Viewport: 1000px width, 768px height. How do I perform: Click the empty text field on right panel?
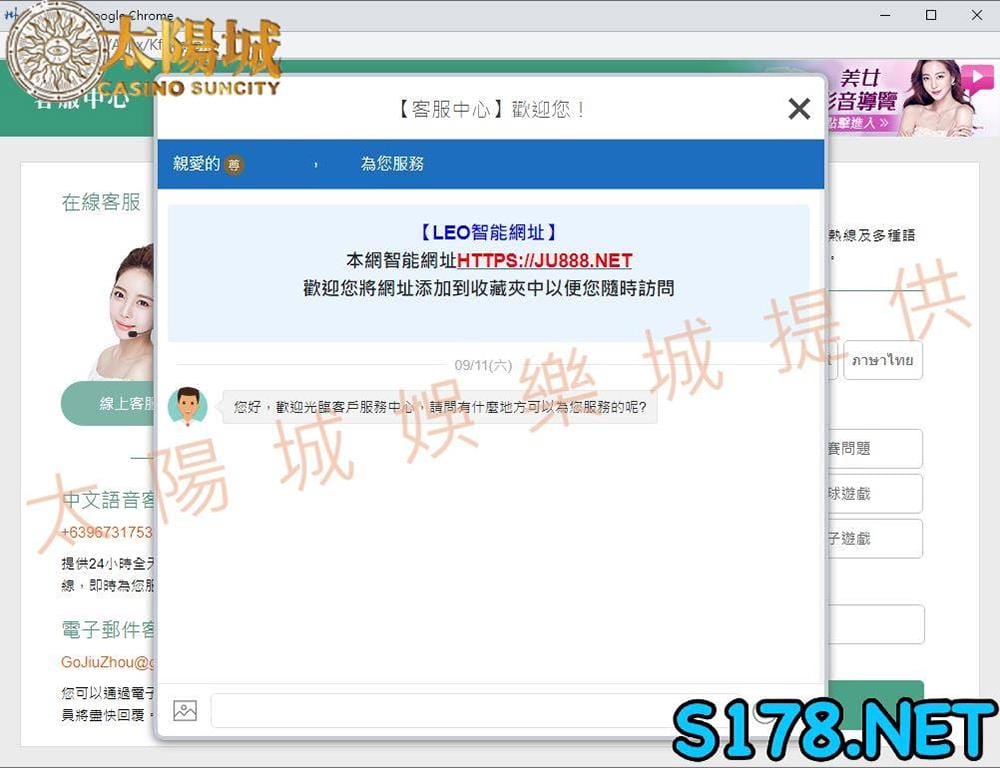[876, 624]
